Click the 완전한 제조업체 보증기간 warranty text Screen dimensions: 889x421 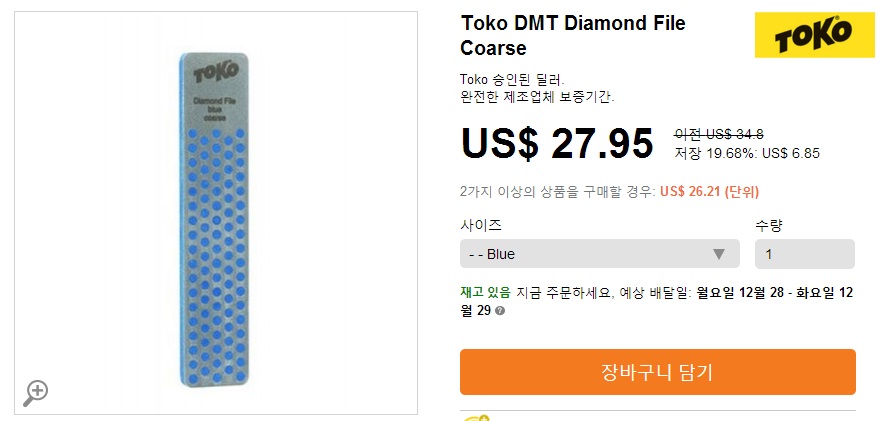coord(537,97)
